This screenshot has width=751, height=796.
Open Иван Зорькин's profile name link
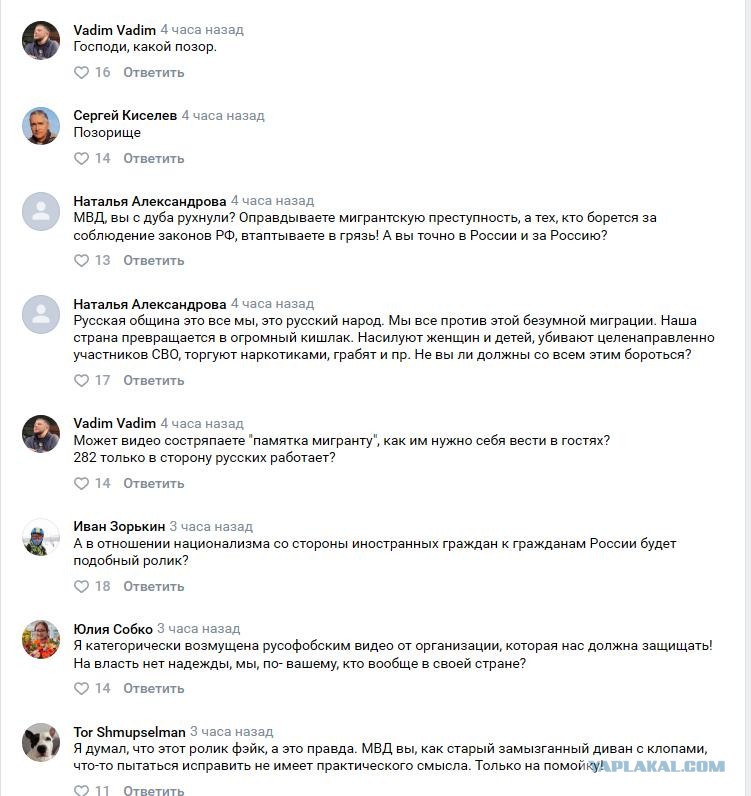click(119, 526)
